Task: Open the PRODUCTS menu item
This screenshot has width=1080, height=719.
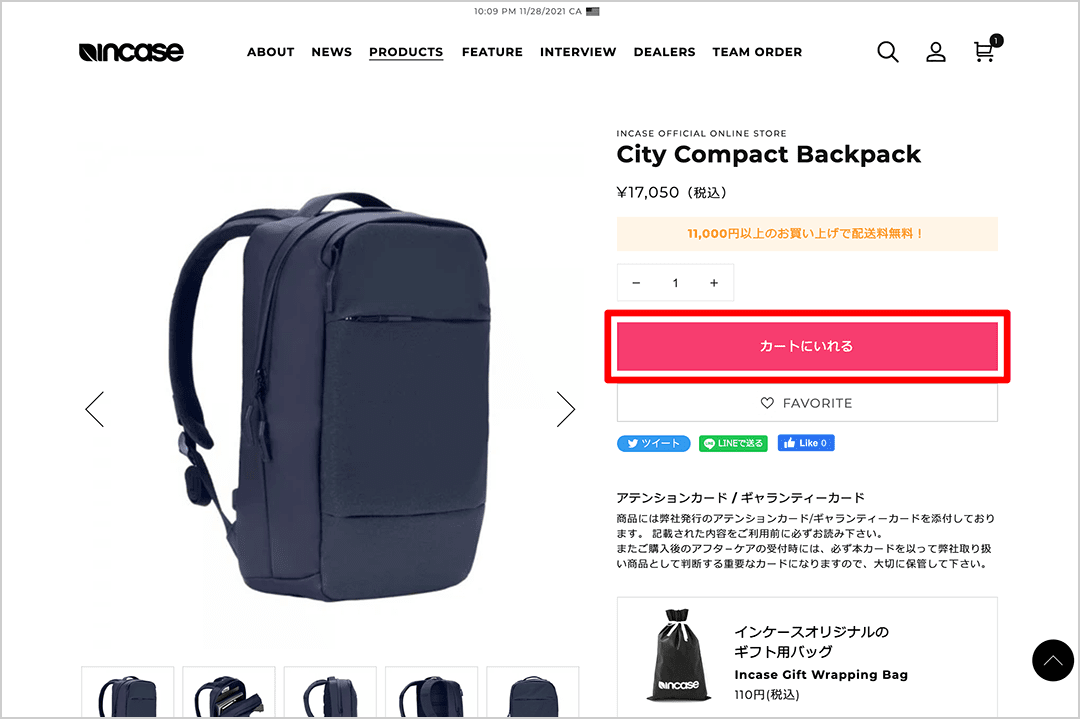Action: tap(406, 52)
